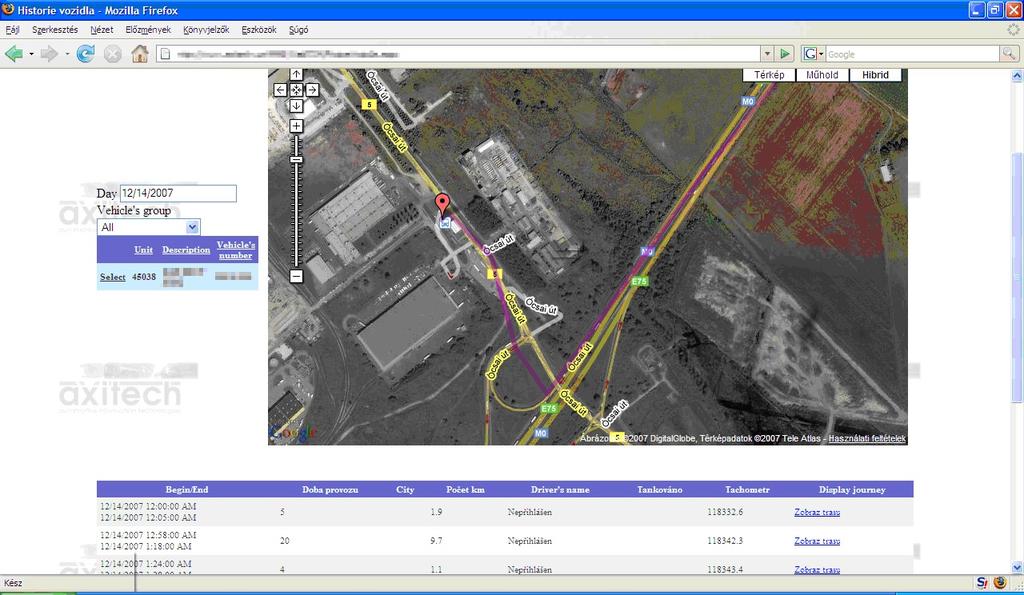Click the red location marker on the map
The width and height of the screenshot is (1024, 595).
tap(443, 204)
